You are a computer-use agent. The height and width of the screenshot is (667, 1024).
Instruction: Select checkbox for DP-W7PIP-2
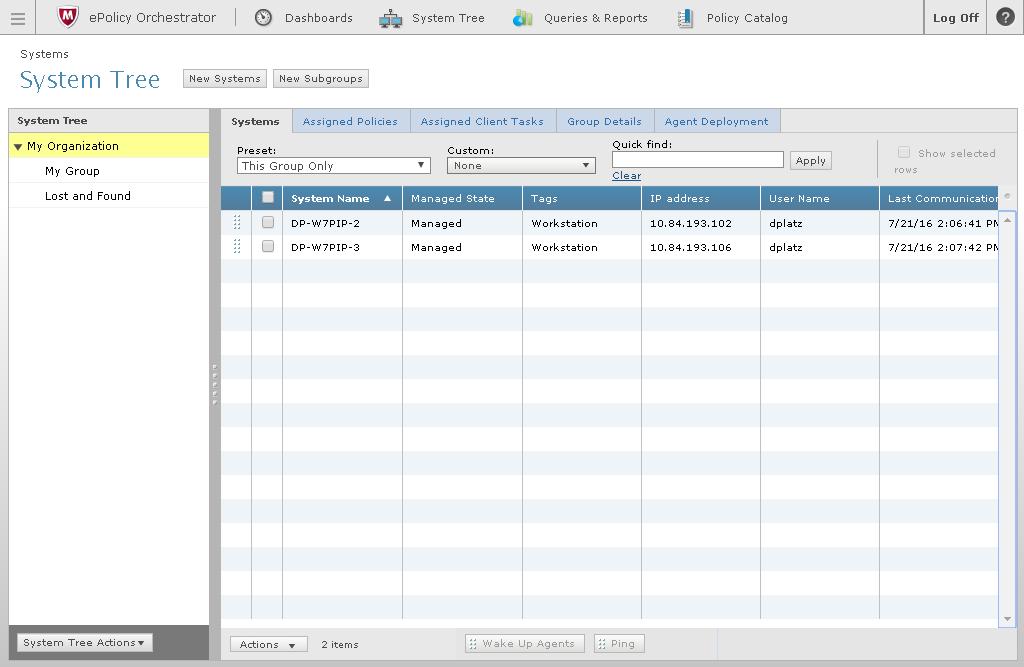268,222
